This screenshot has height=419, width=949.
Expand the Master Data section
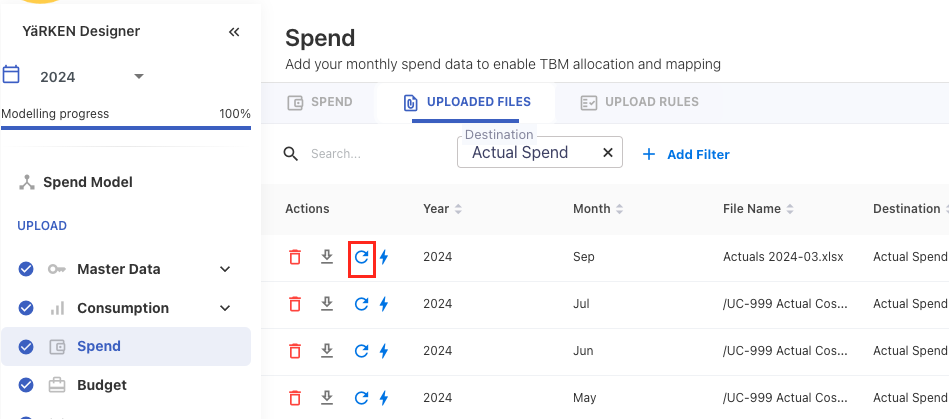coord(225,269)
